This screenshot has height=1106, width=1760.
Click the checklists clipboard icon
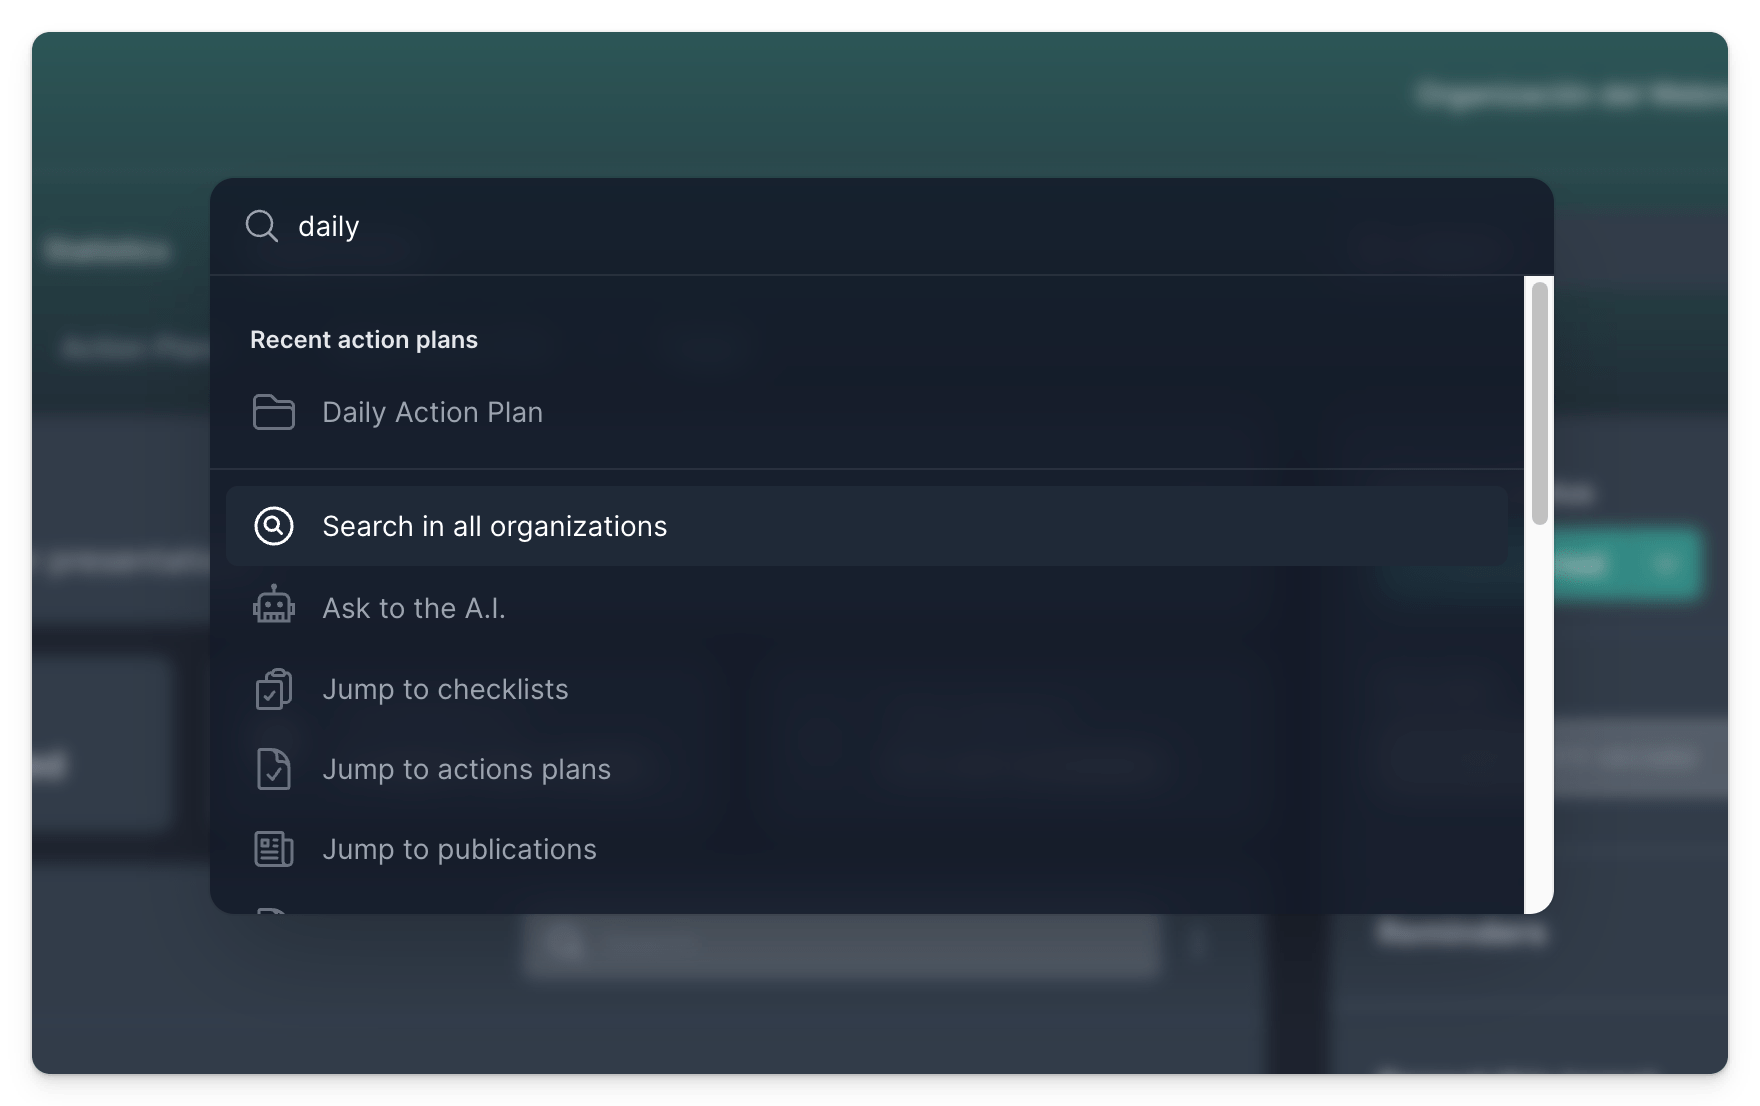(x=273, y=689)
